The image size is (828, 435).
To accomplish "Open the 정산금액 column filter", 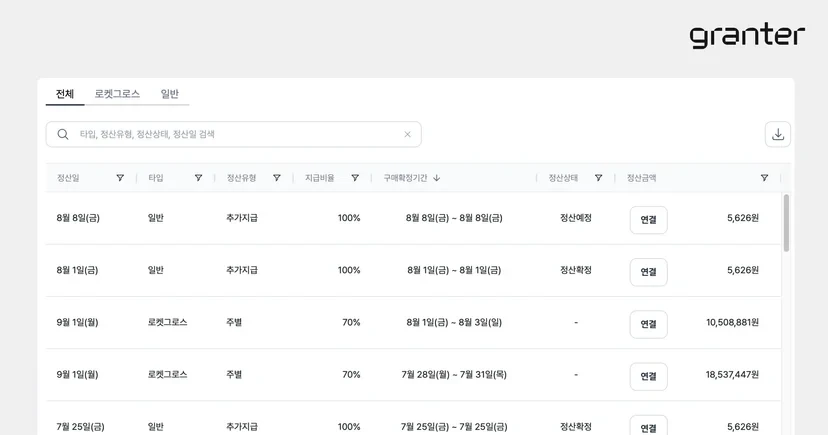I will tap(764, 178).
